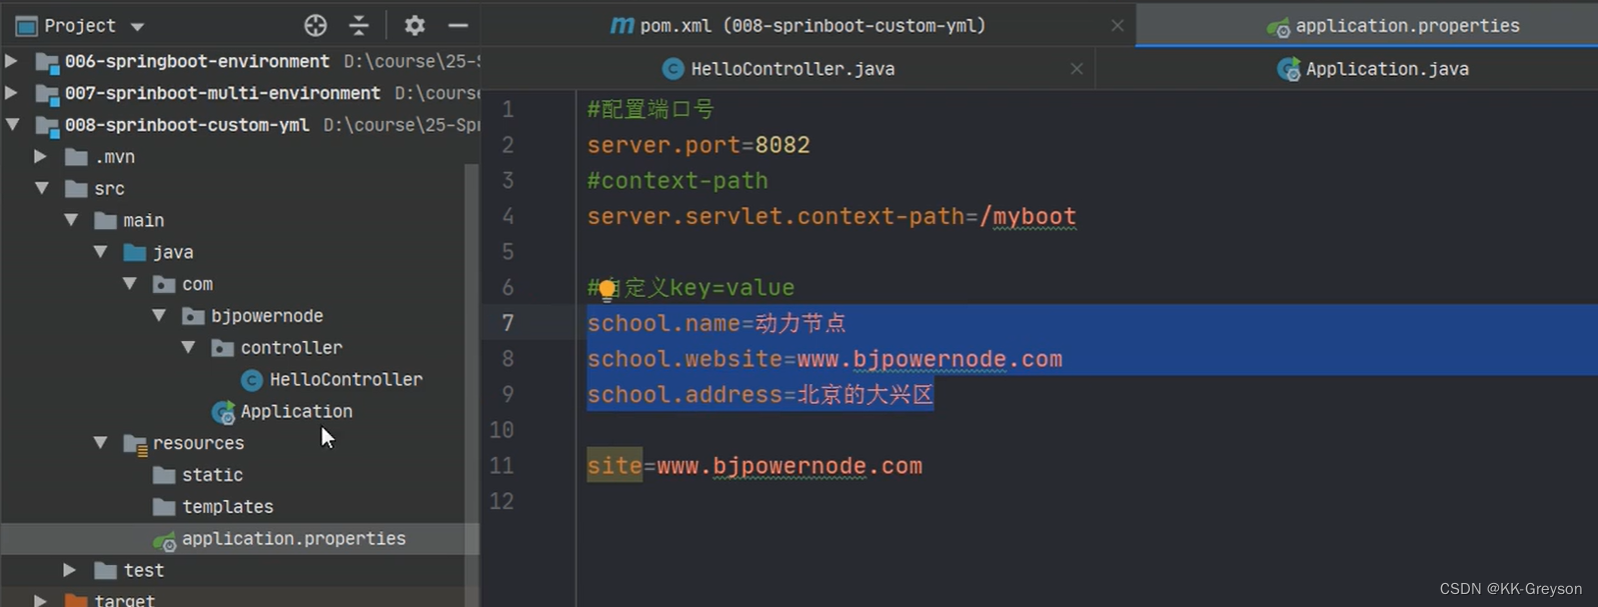Close the pom.xml editor tab
Image resolution: width=1598 pixels, height=607 pixels.
pyautogui.click(x=1117, y=26)
